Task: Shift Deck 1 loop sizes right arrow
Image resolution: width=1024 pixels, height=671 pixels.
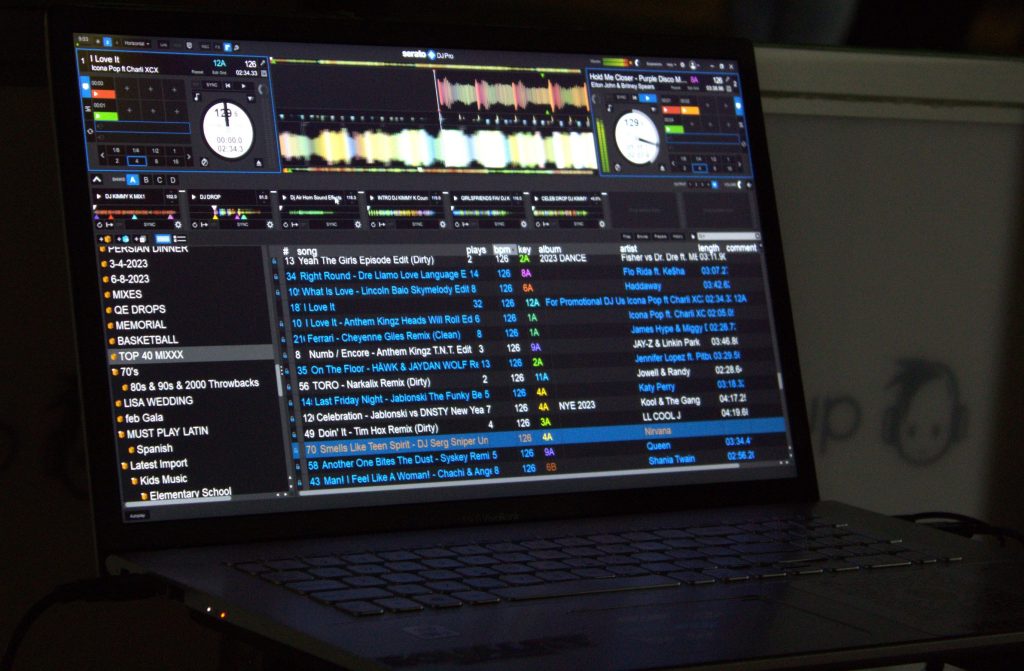Action: coord(188,157)
